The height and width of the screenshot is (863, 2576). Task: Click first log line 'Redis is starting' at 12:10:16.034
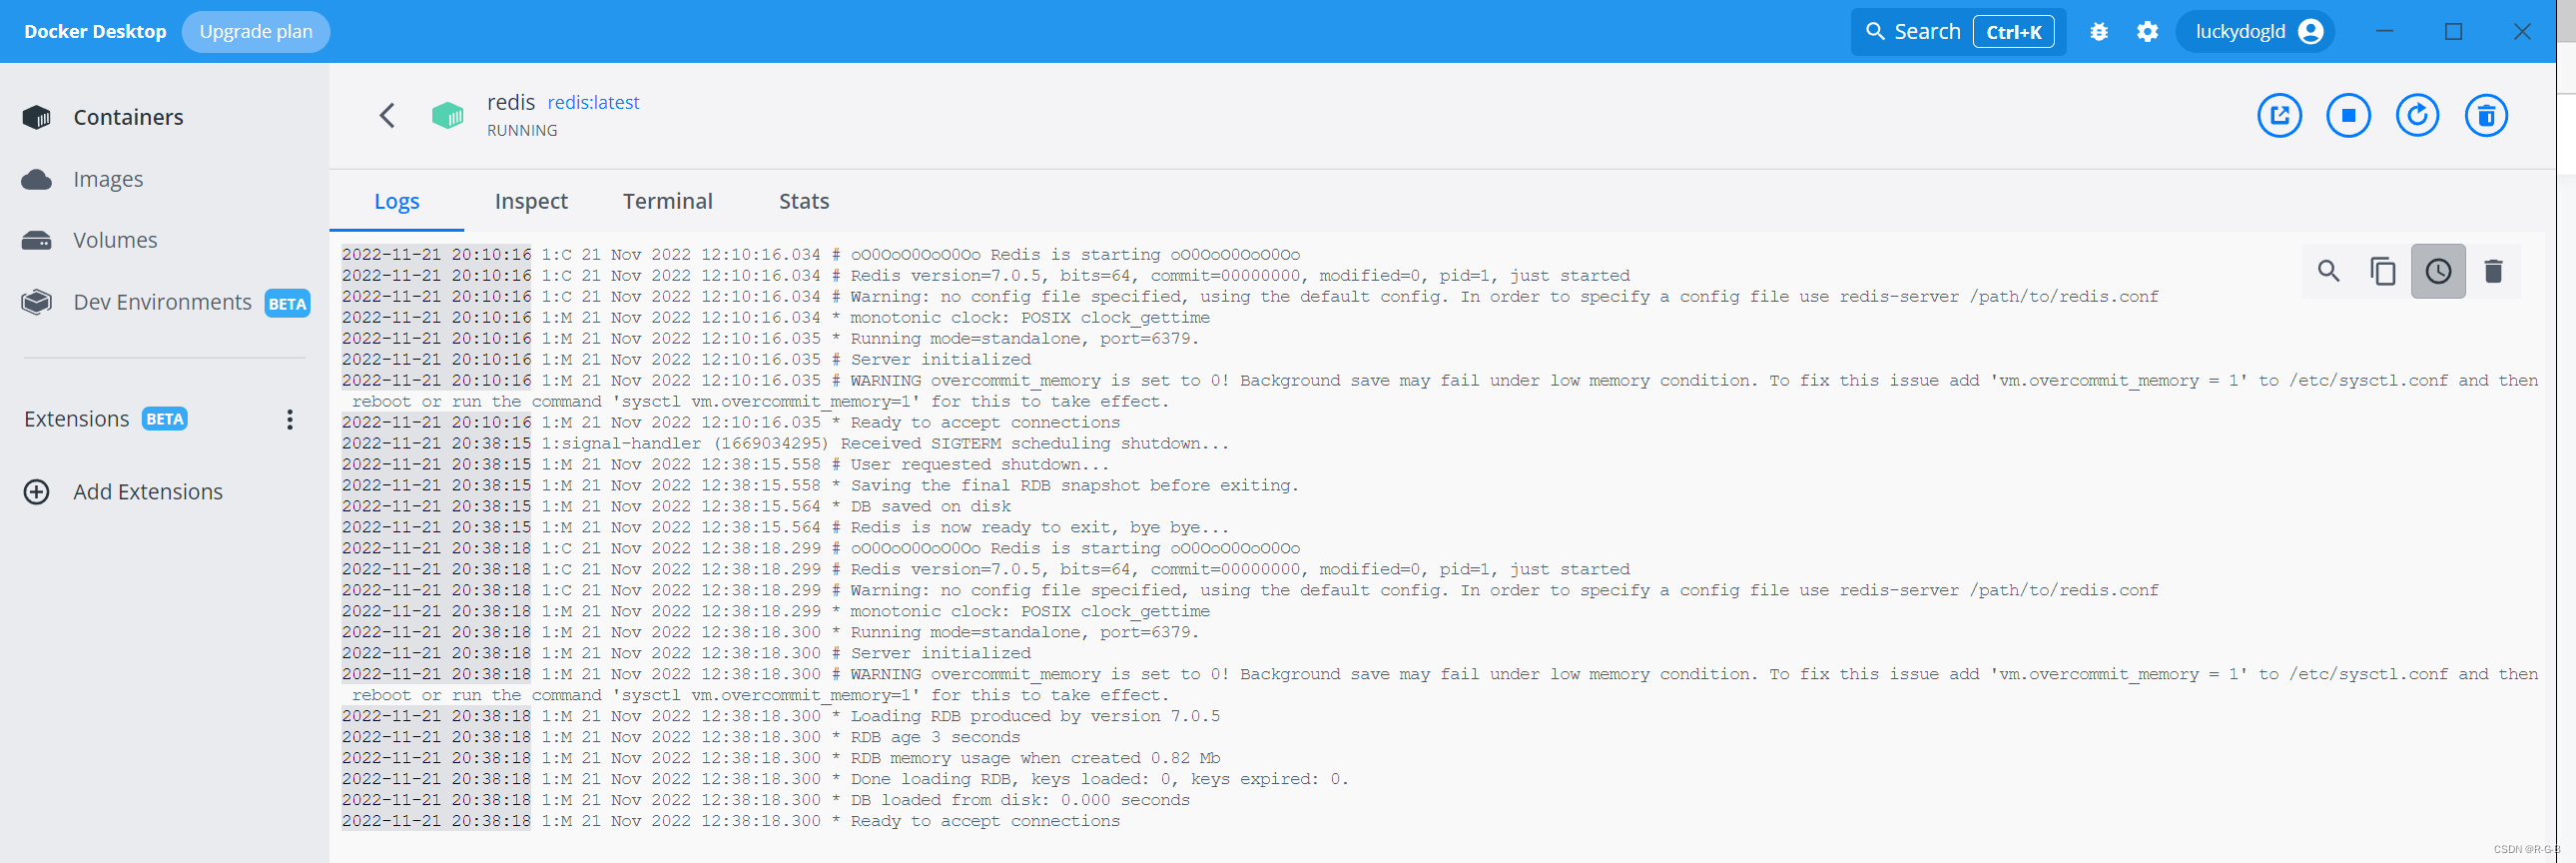821,255
